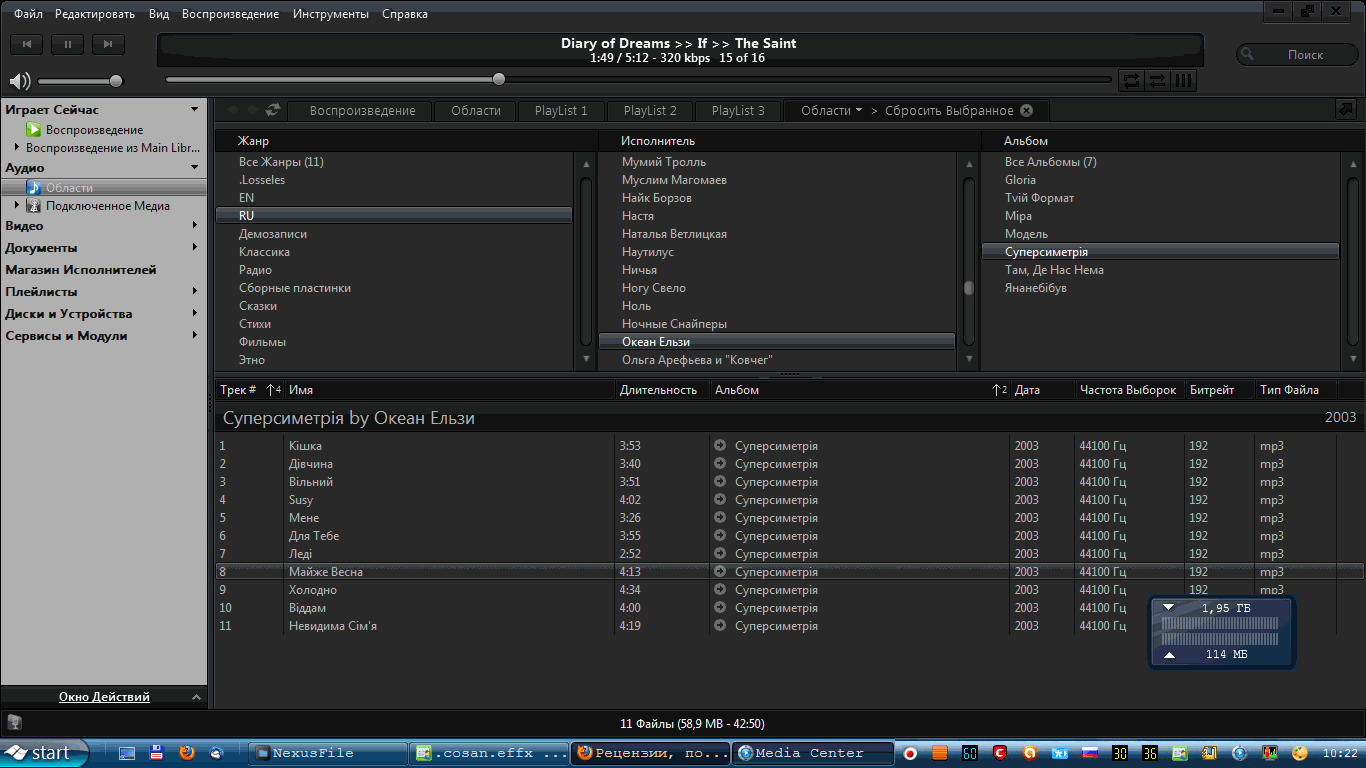Mute using the speaker icon
Image resolution: width=1366 pixels, height=768 pixels.
(20, 81)
